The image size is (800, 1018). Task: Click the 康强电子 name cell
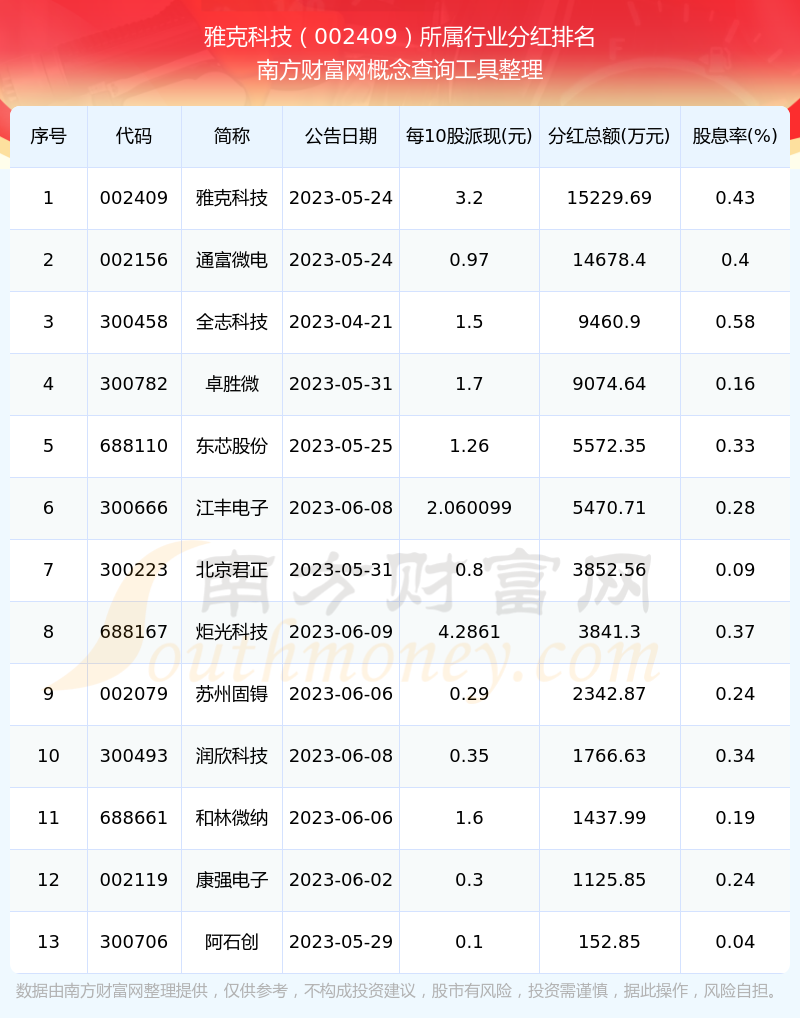coord(232,880)
